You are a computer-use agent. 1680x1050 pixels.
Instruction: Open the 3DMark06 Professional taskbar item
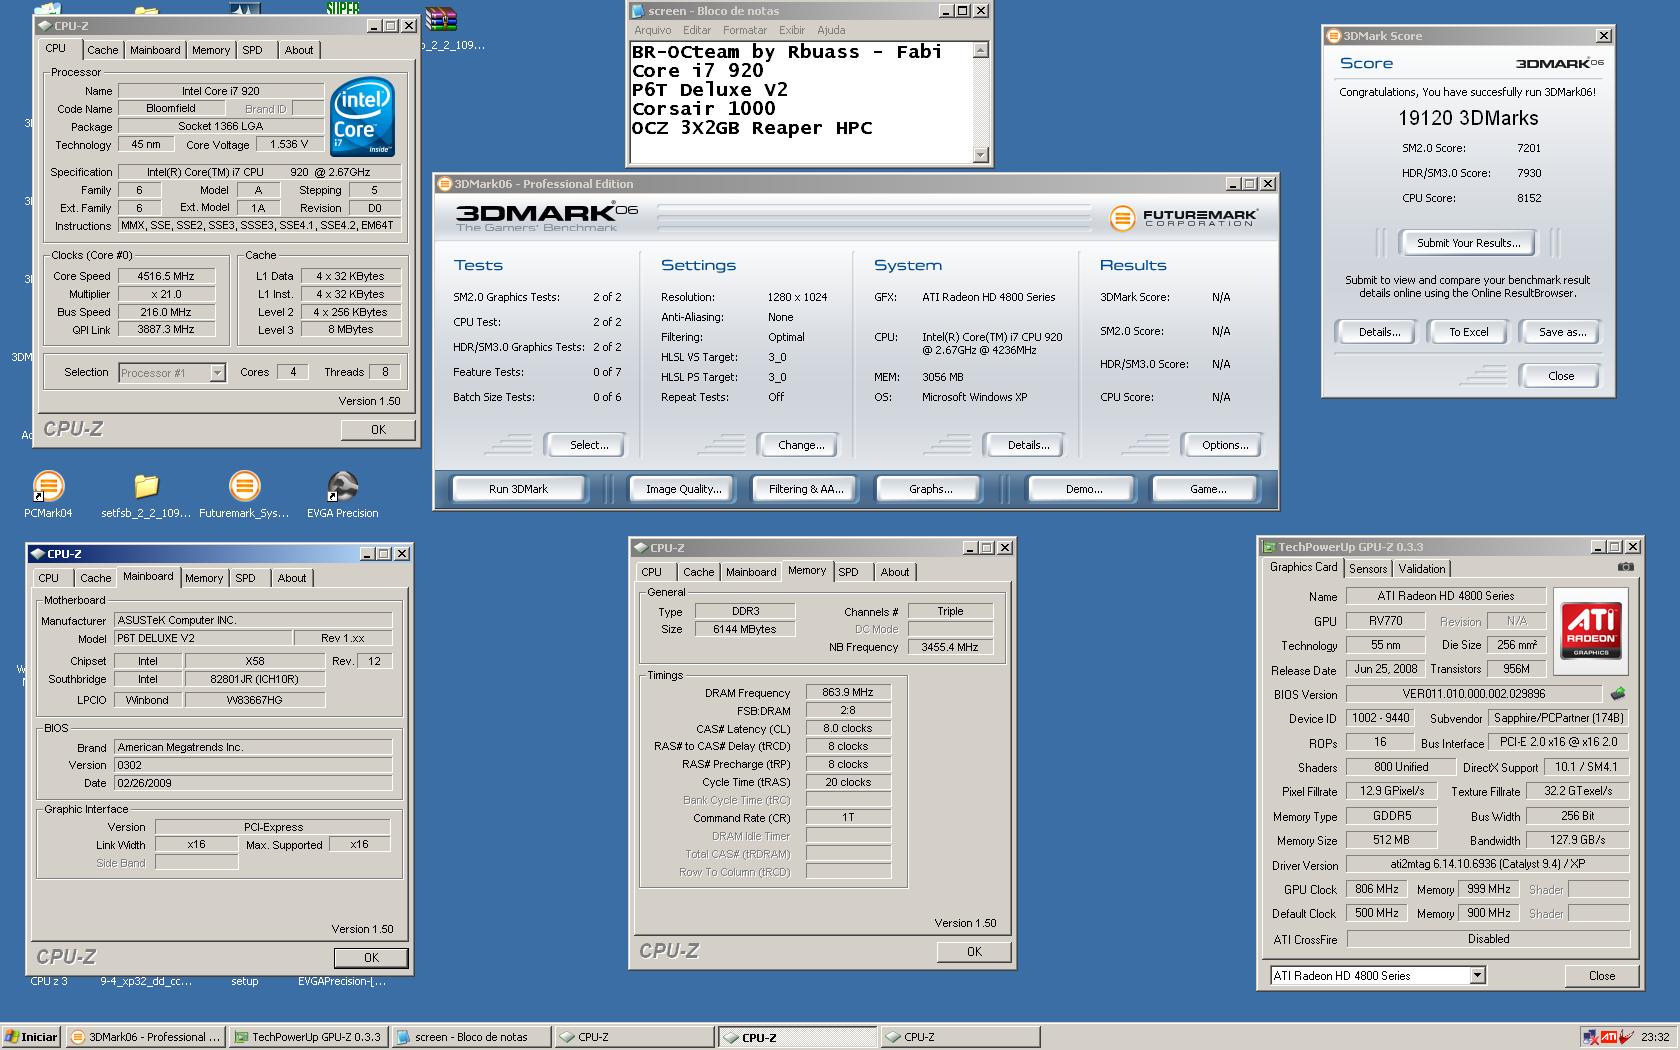[146, 1037]
